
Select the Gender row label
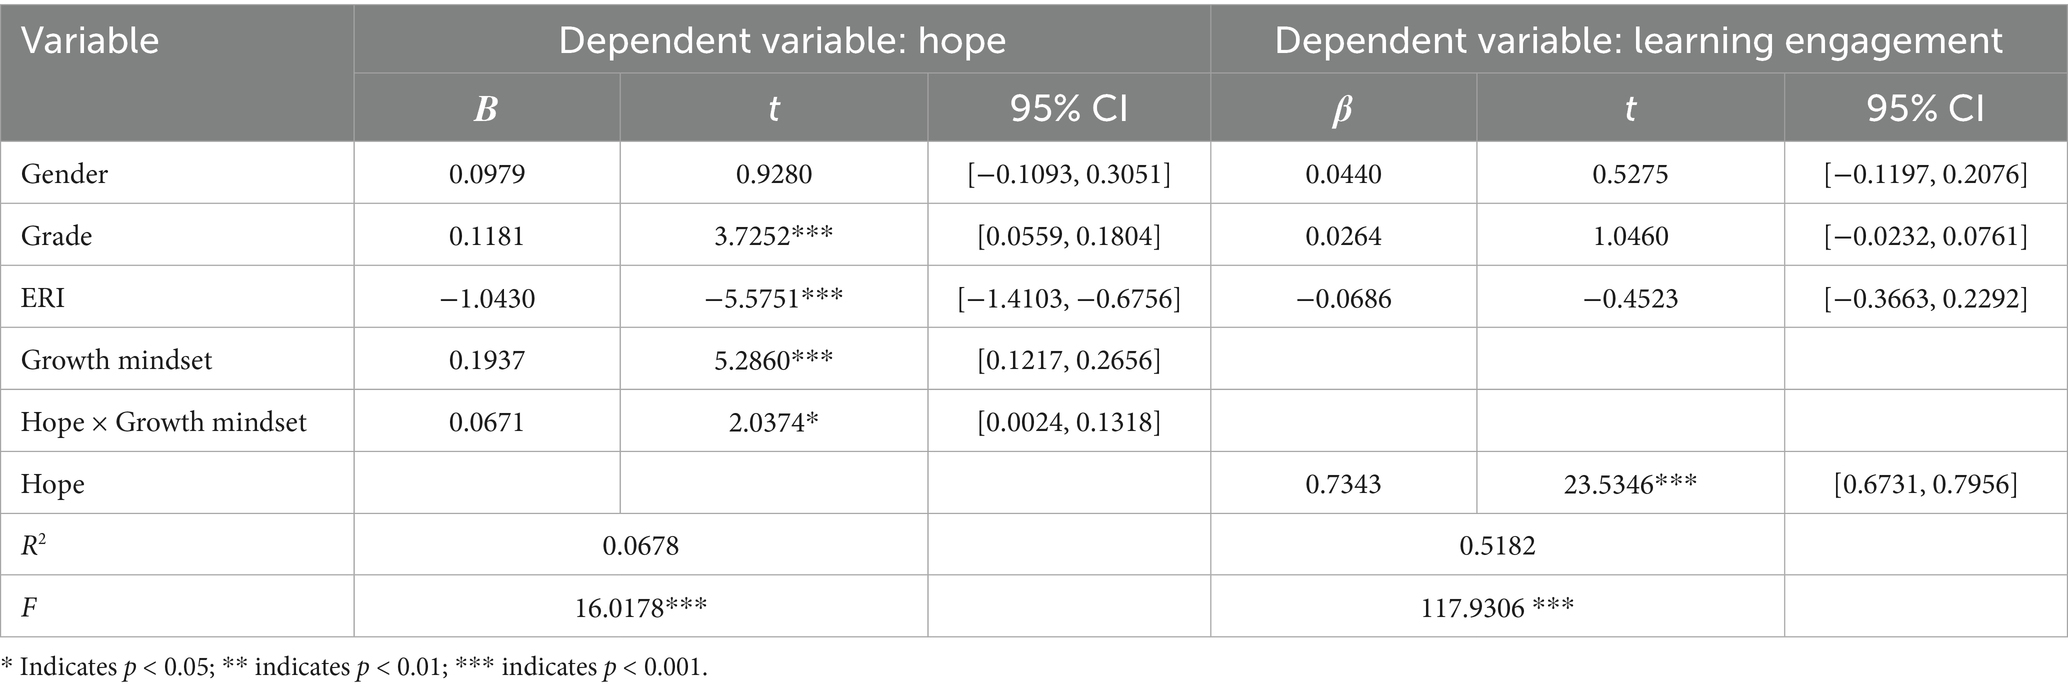click(x=64, y=174)
